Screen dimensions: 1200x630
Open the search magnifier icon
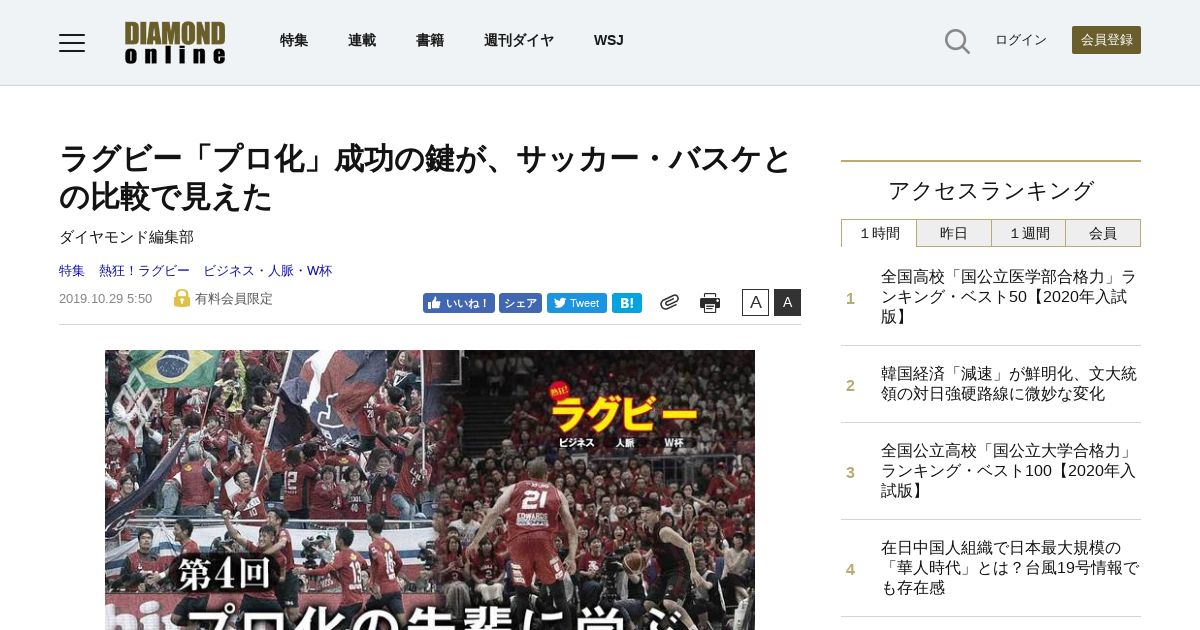coord(957,41)
